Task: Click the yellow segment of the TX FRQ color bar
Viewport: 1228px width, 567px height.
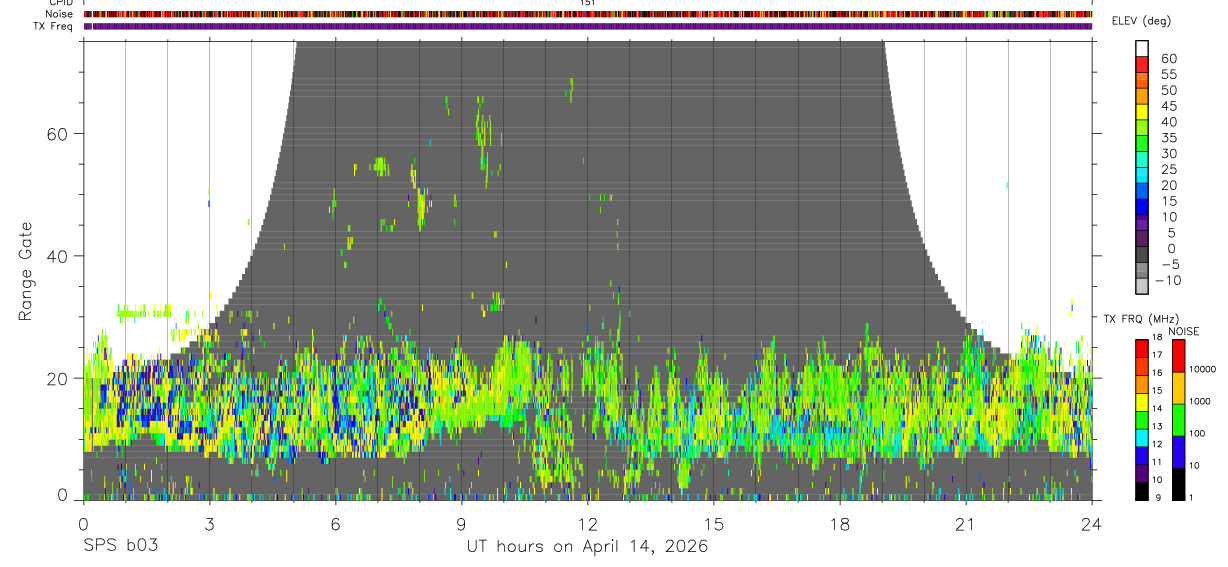Action: 1141,402
